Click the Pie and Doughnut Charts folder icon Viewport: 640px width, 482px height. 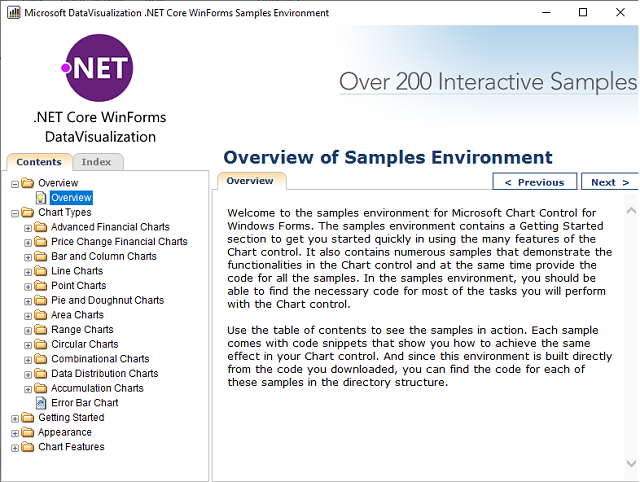tap(40, 300)
